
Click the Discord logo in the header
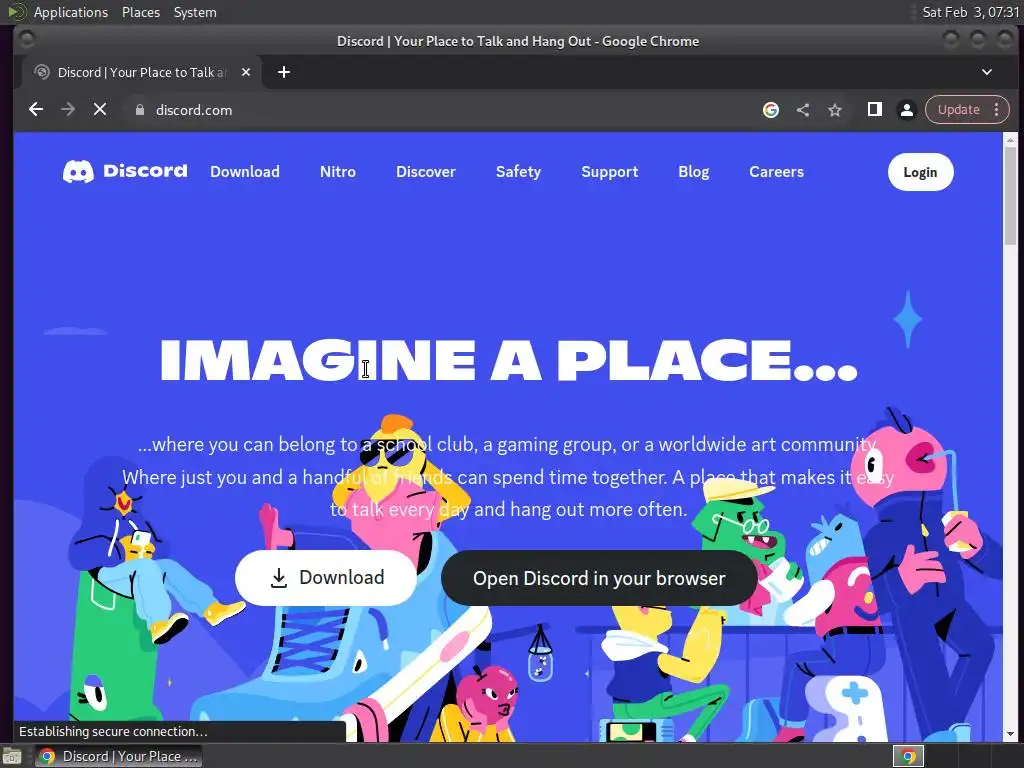click(x=125, y=171)
